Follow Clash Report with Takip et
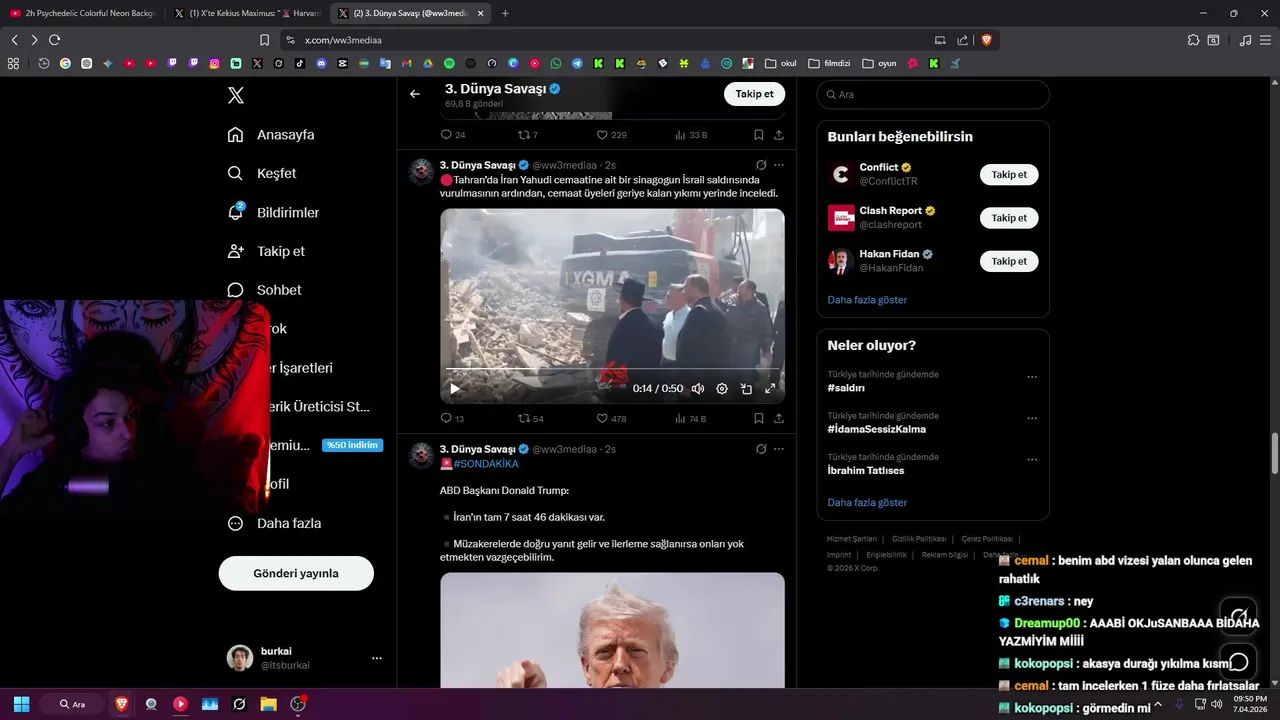 1009,217
